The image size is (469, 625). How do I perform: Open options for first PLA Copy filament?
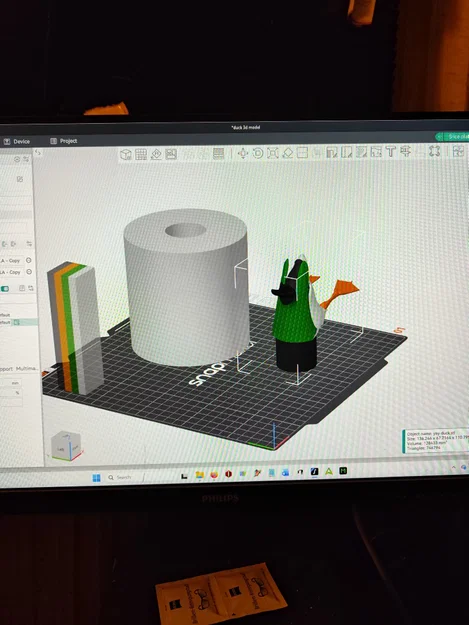[x=29, y=260]
